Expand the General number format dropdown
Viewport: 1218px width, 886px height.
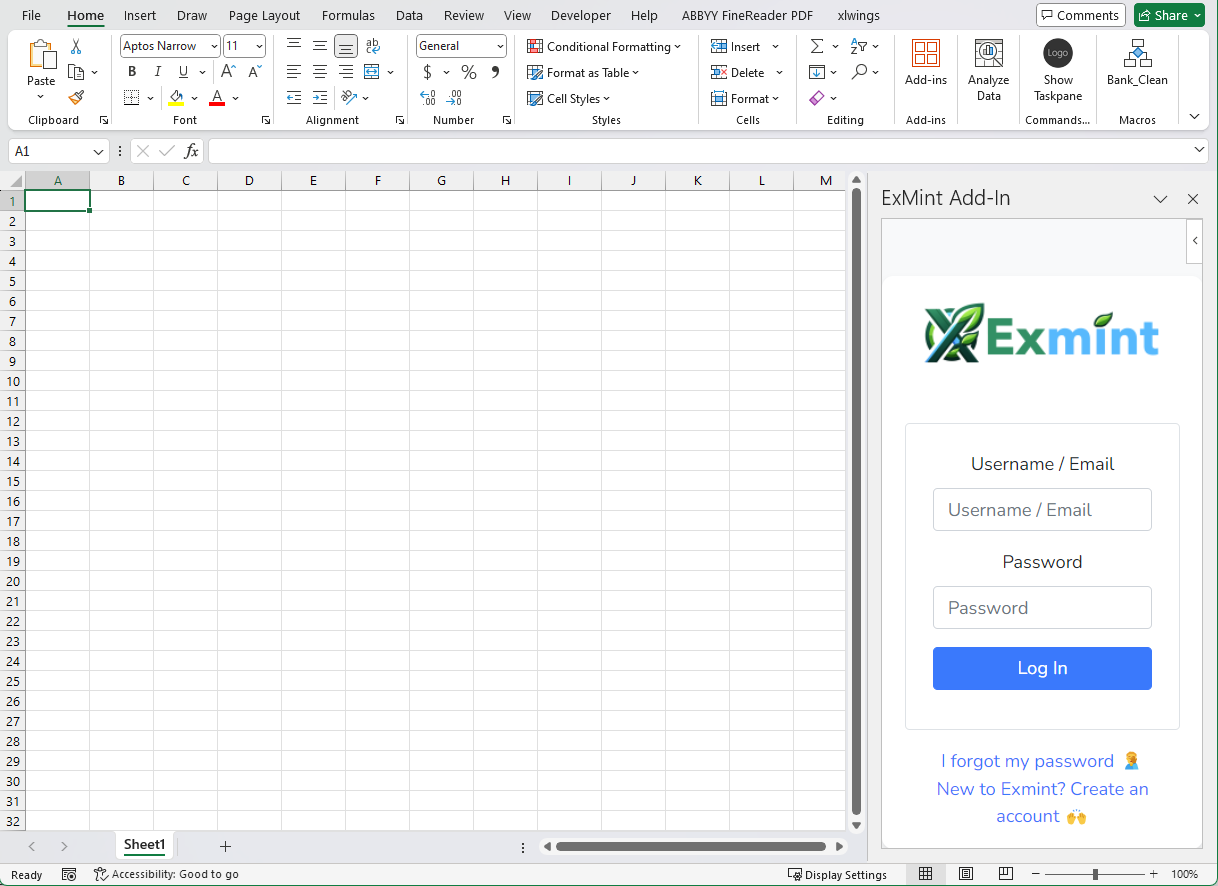(500, 46)
